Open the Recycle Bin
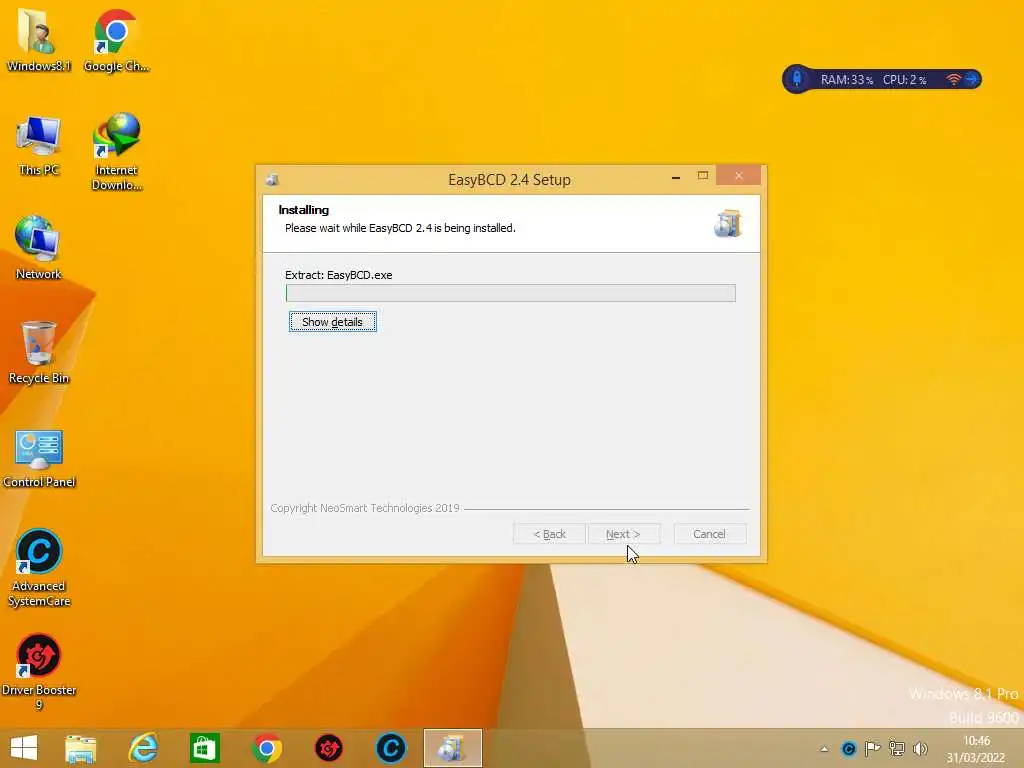Viewport: 1024px width, 768px height. coord(39,353)
